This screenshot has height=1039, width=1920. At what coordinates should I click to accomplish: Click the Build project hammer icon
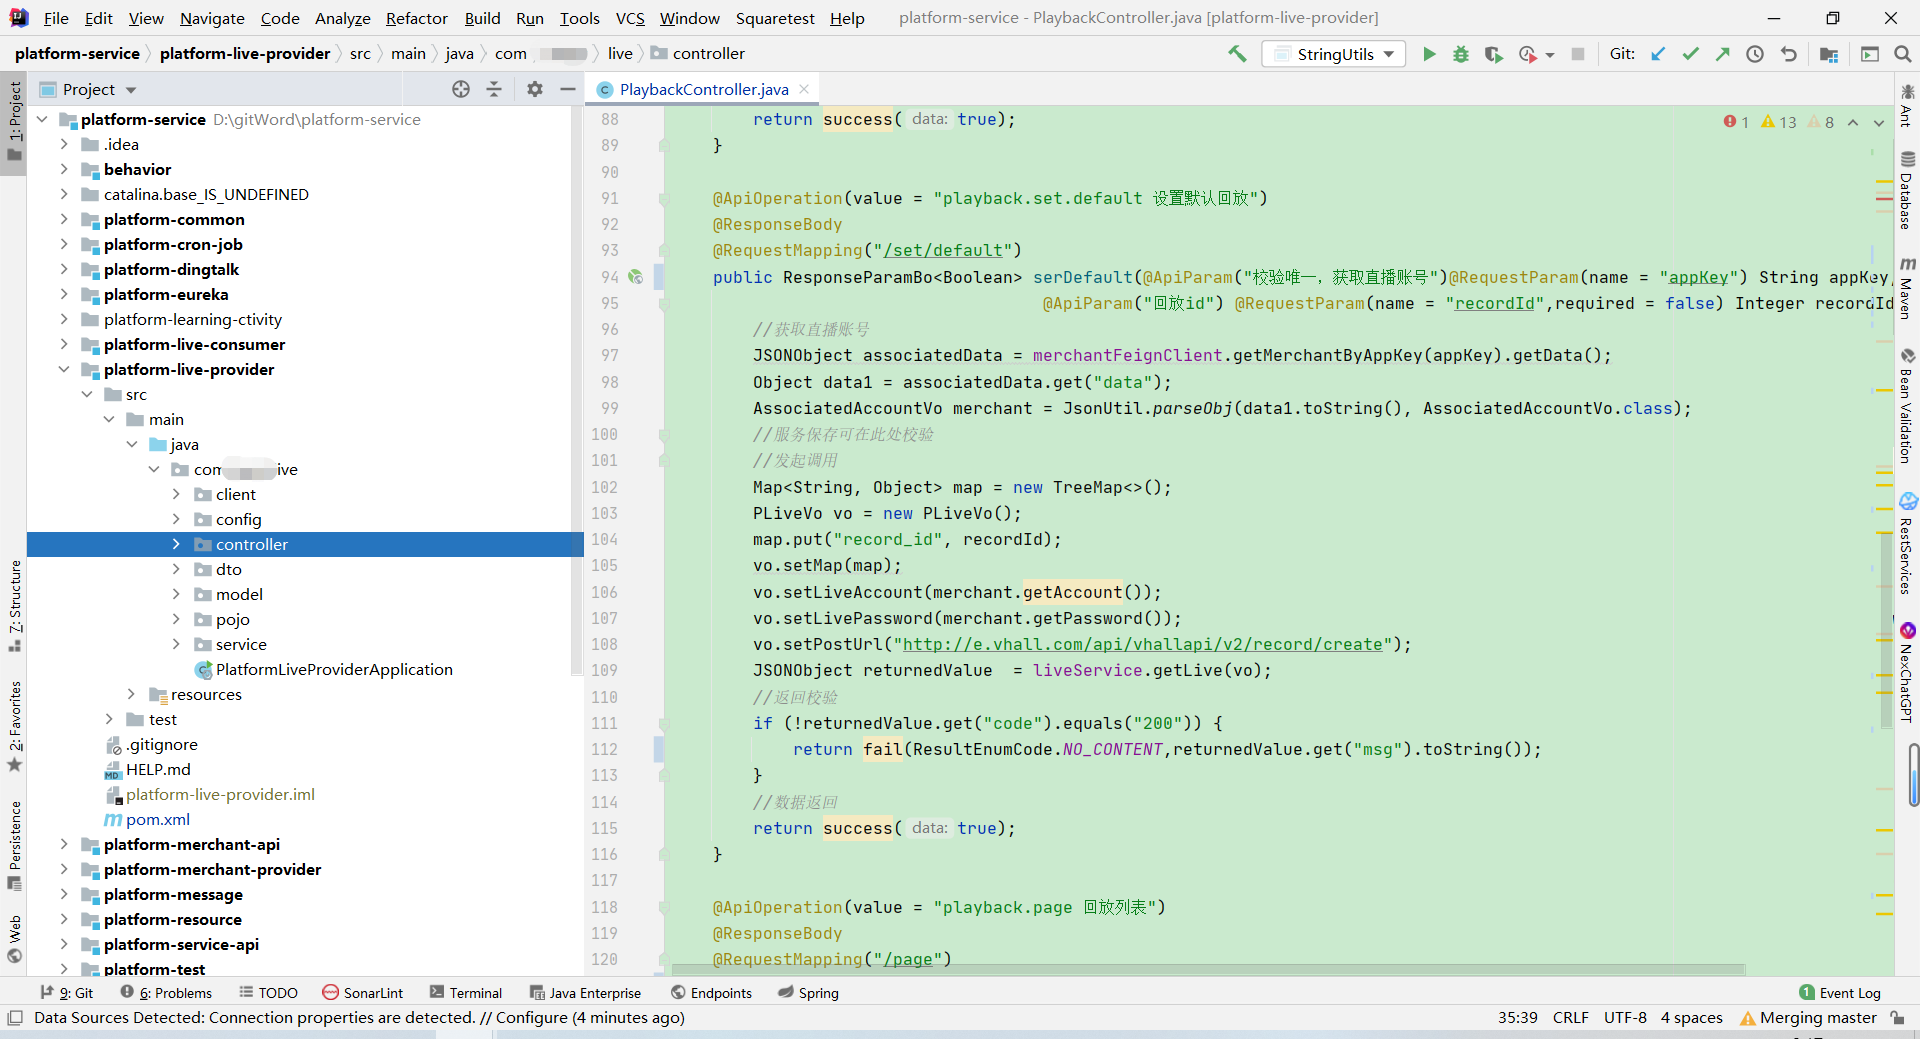point(1237,54)
